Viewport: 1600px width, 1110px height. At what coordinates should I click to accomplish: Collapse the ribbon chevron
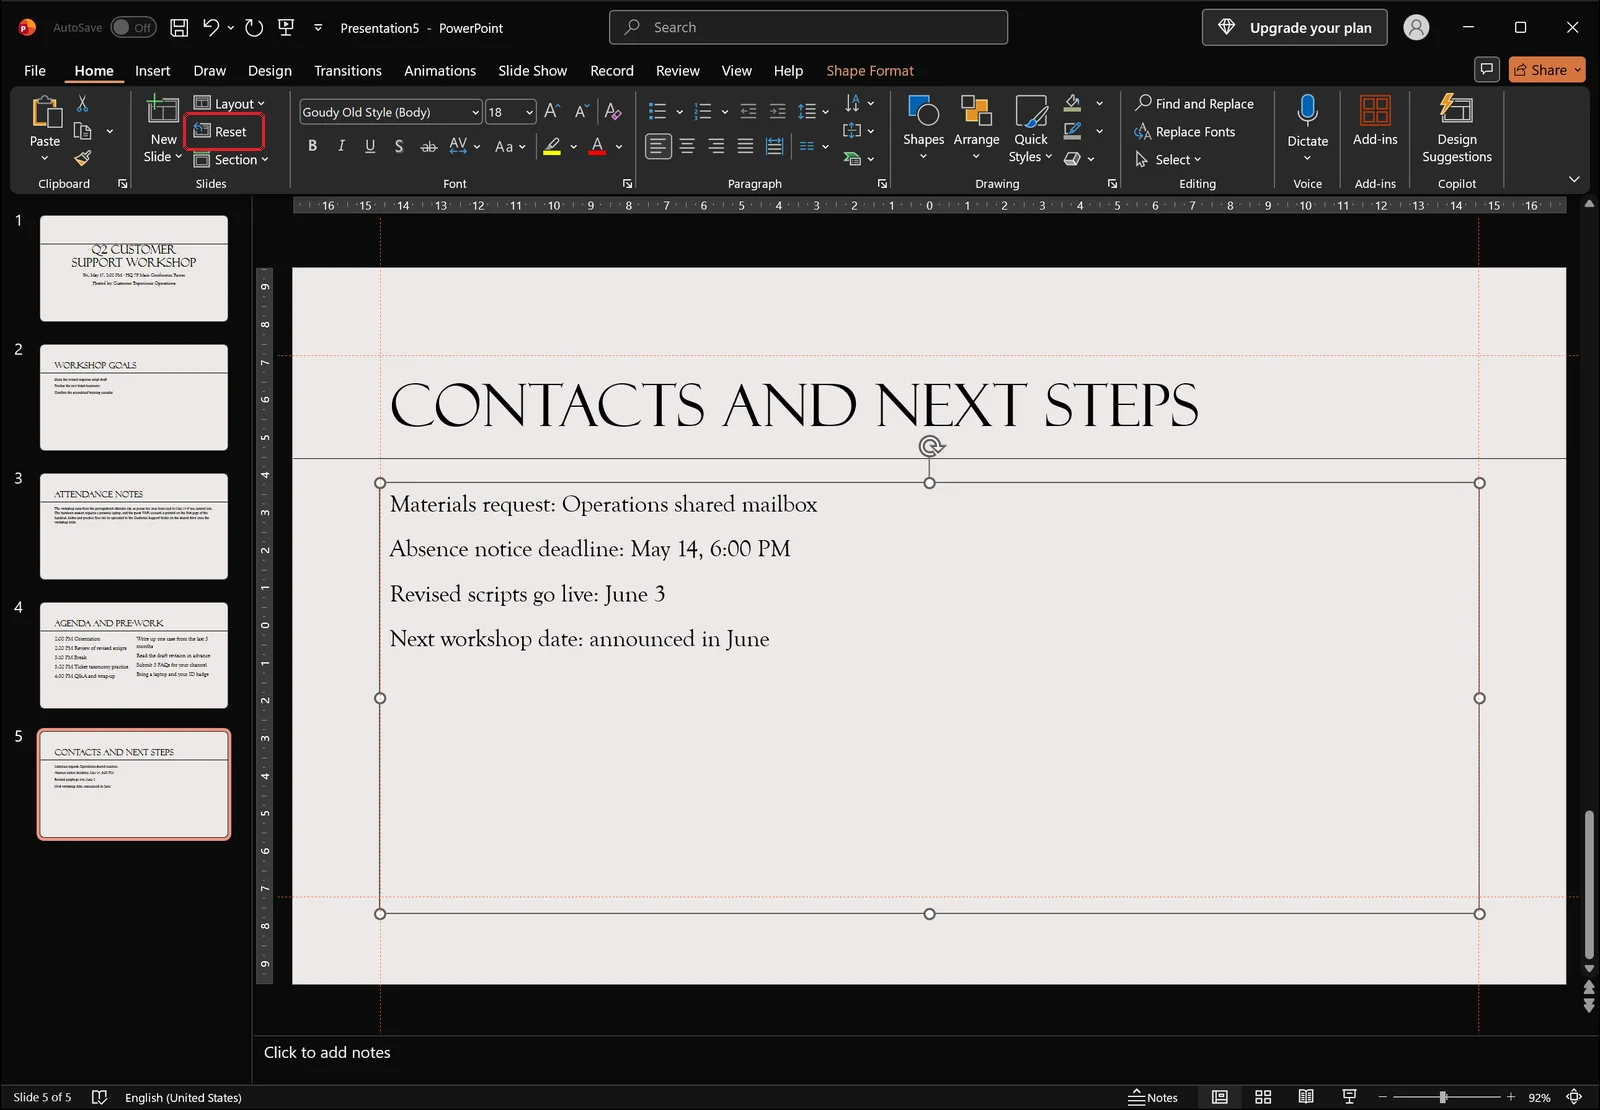point(1574,179)
